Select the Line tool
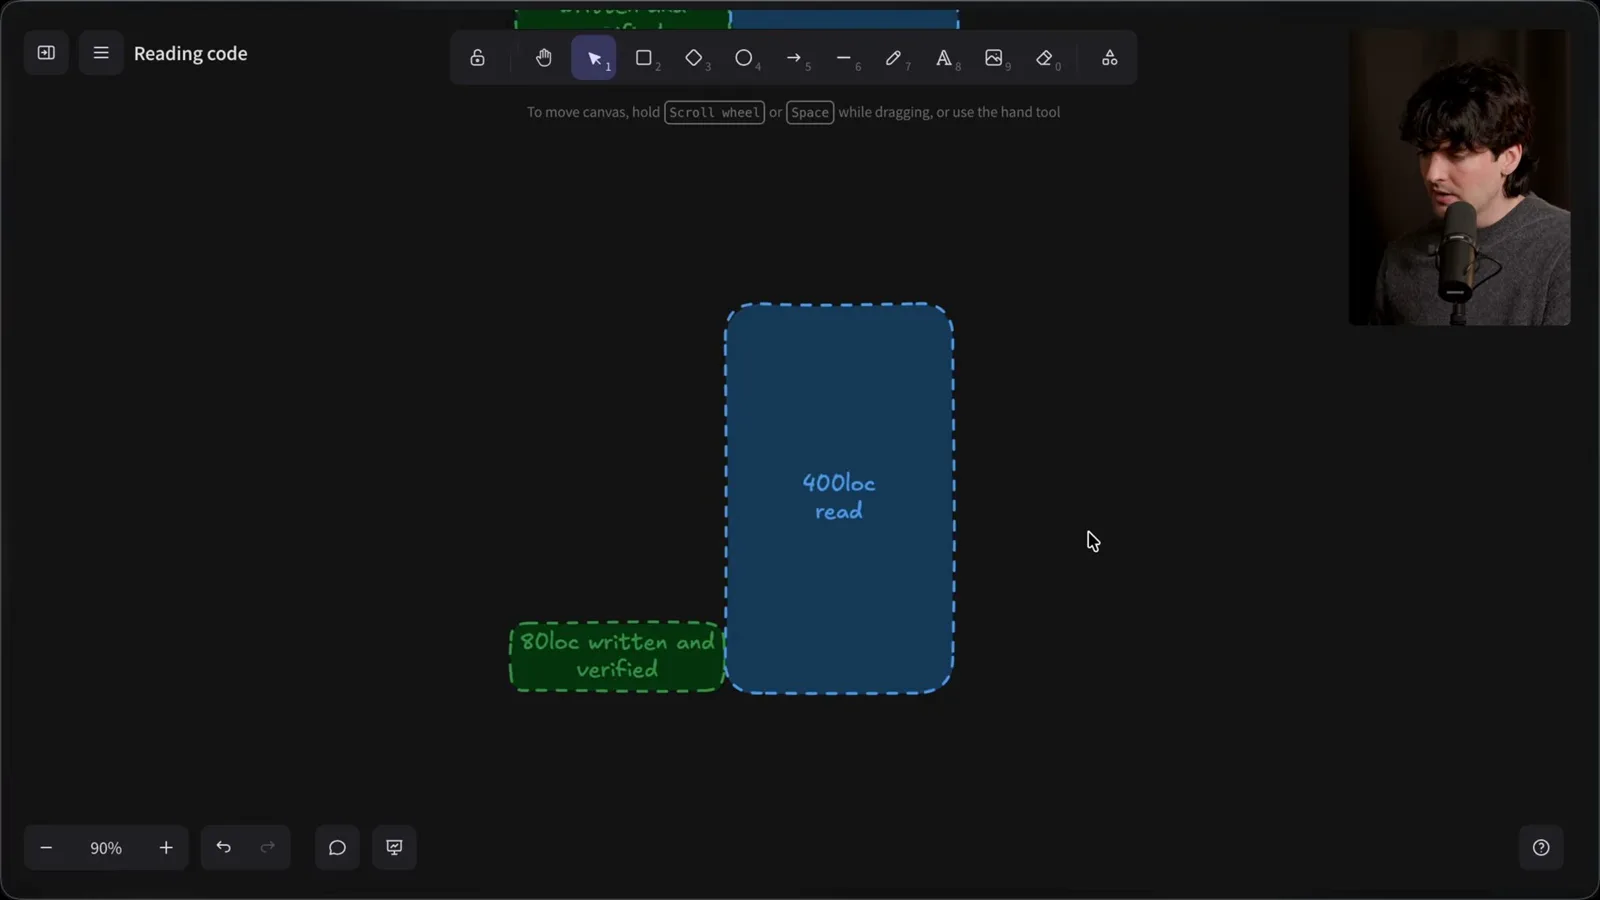This screenshot has width=1600, height=900. (x=844, y=58)
